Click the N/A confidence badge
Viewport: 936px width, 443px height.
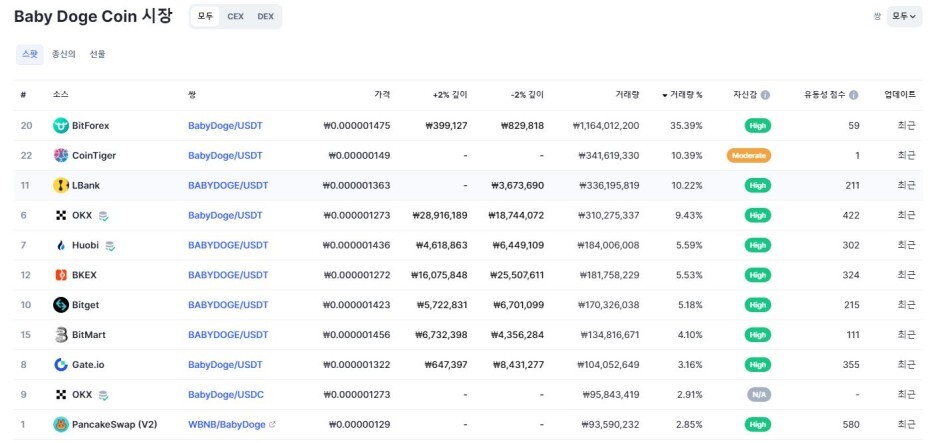pos(758,395)
